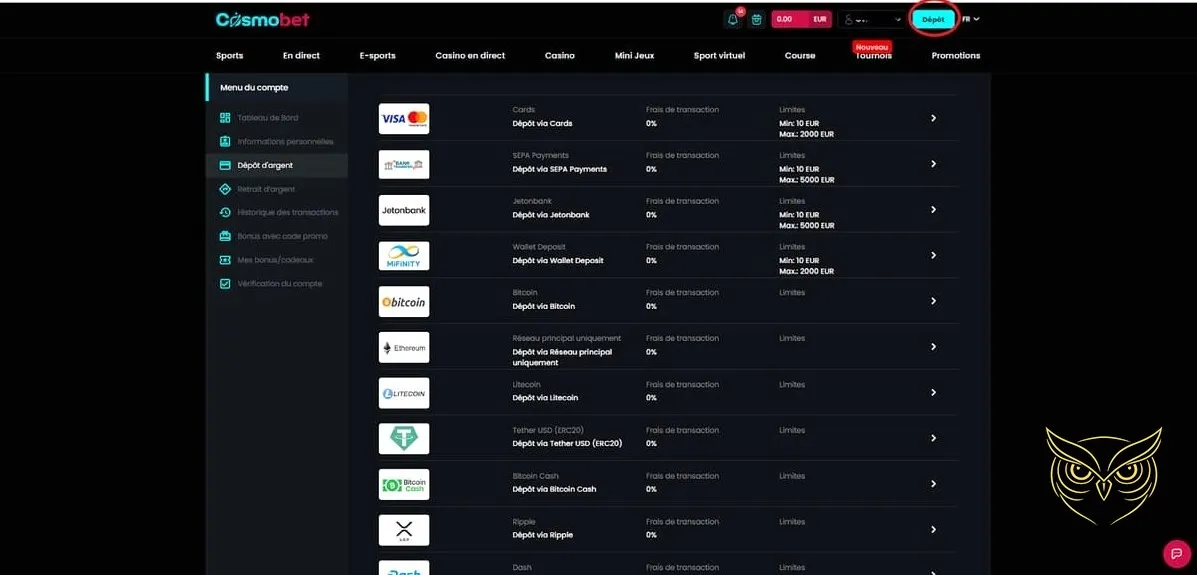The height and width of the screenshot is (575, 1197).
Task: Expand the Jetonbank row arrow
Action: pos(933,210)
